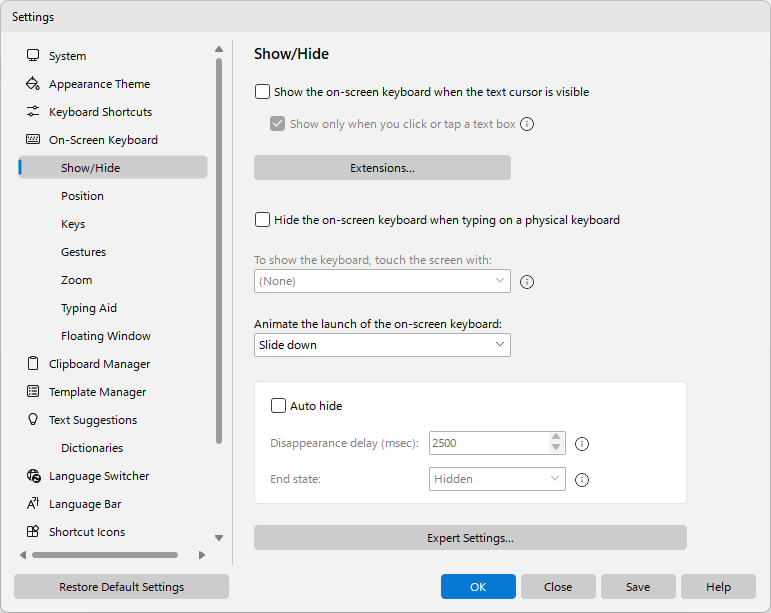Select System in the sidebar
This screenshot has width=771, height=613.
(67, 56)
